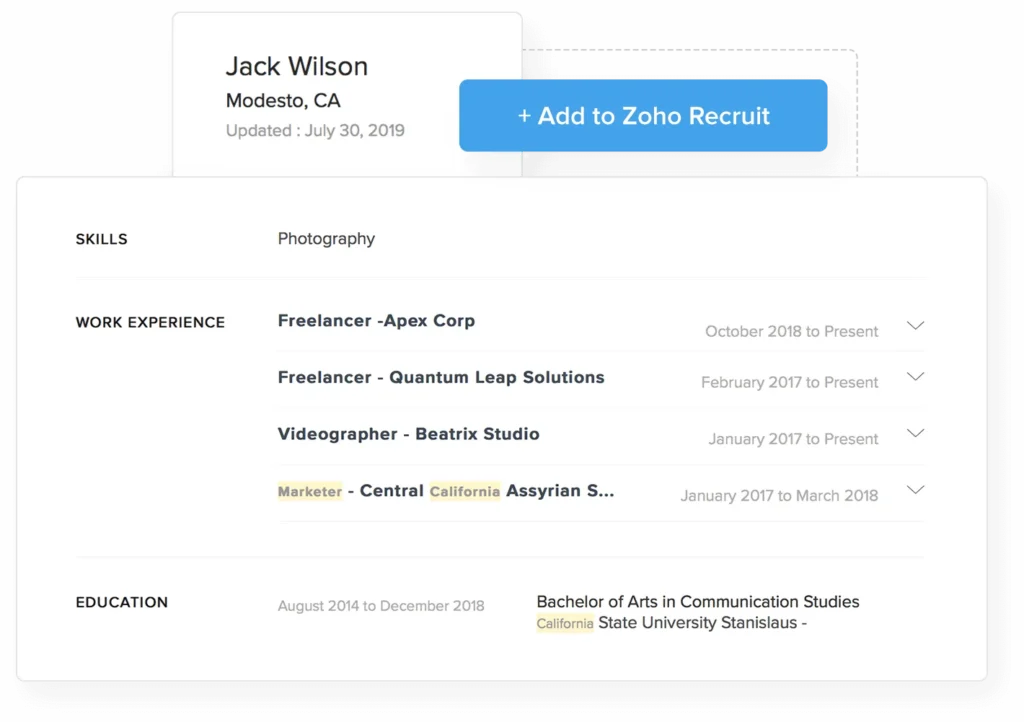The image size is (1024, 722).
Task: Click the EDUCATION section label
Action: (121, 603)
